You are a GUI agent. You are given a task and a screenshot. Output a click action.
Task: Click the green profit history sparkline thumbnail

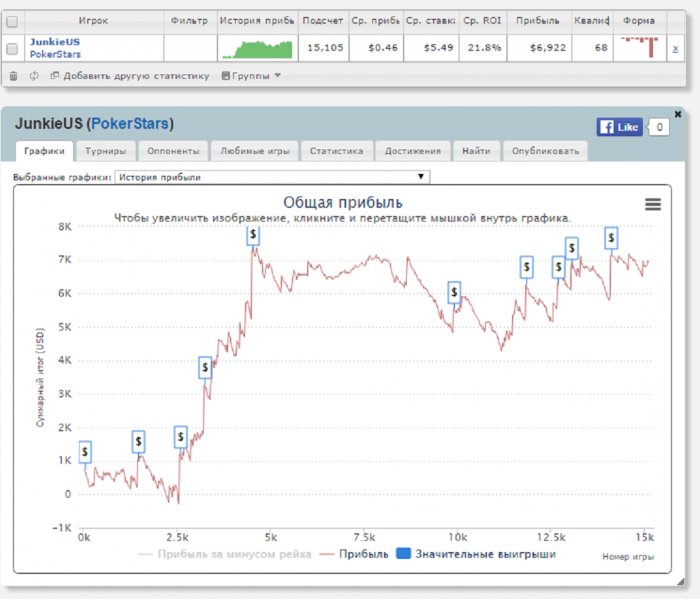click(x=257, y=49)
